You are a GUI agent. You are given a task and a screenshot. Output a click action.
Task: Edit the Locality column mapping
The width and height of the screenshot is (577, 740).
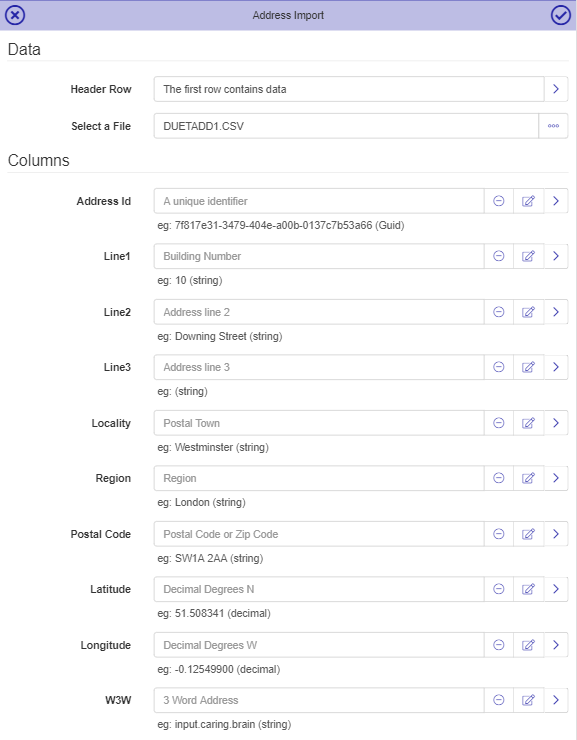point(528,423)
